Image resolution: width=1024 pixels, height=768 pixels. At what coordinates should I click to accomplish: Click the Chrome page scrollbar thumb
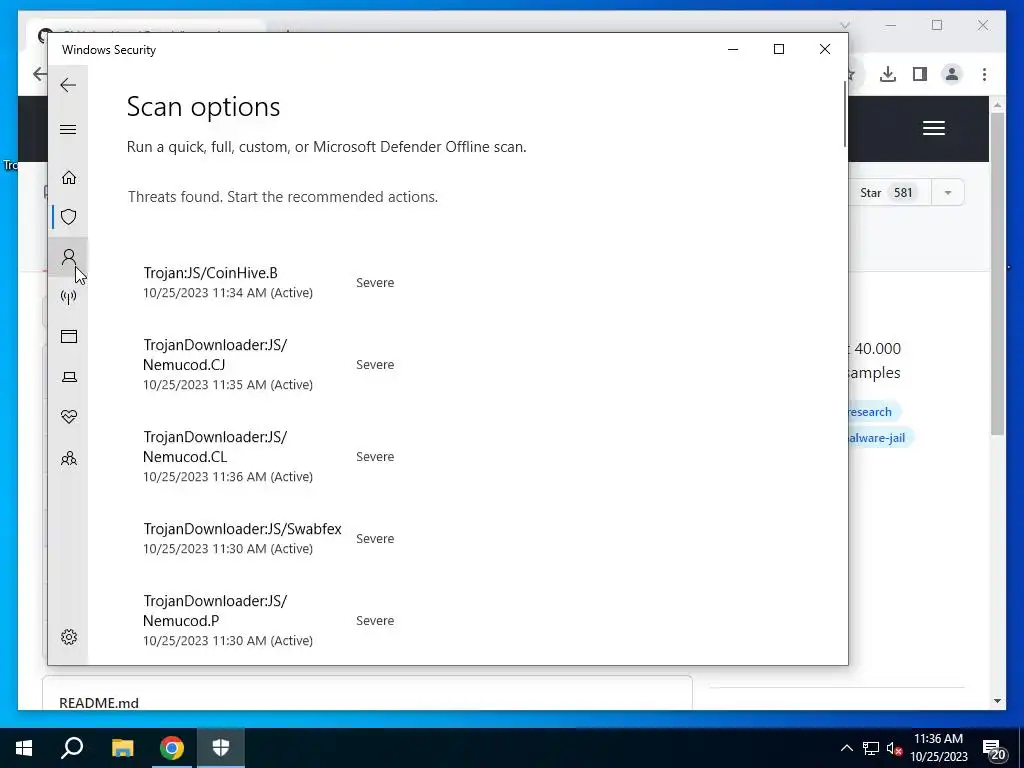(x=997, y=273)
